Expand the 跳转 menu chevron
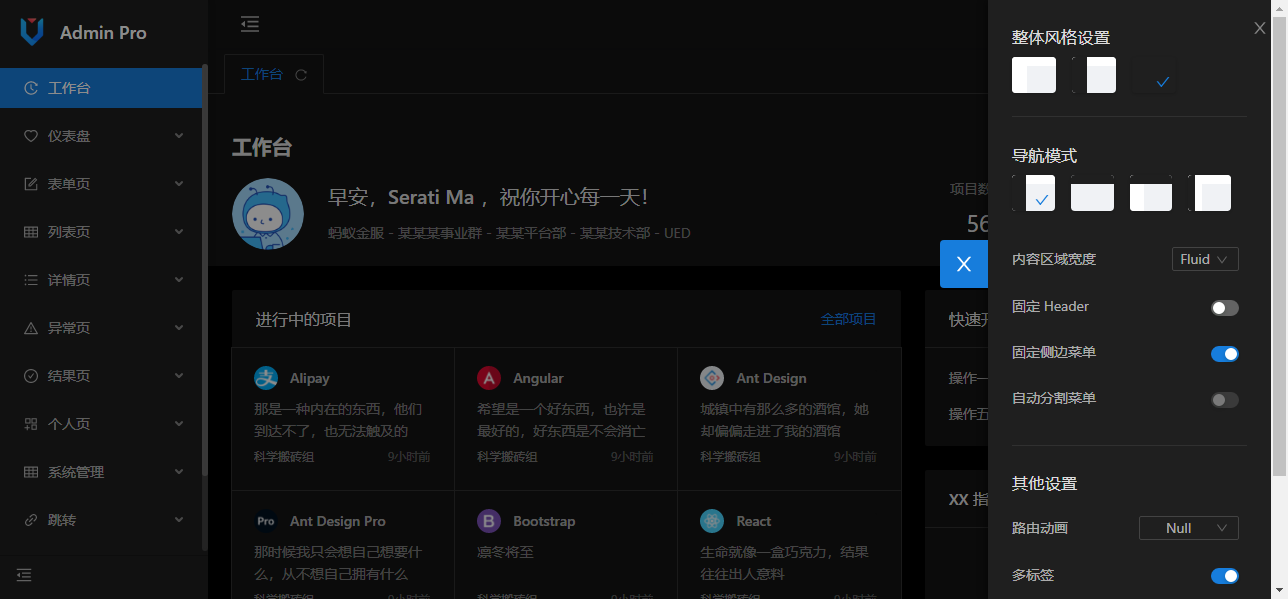The height and width of the screenshot is (599, 1288). tap(179, 520)
